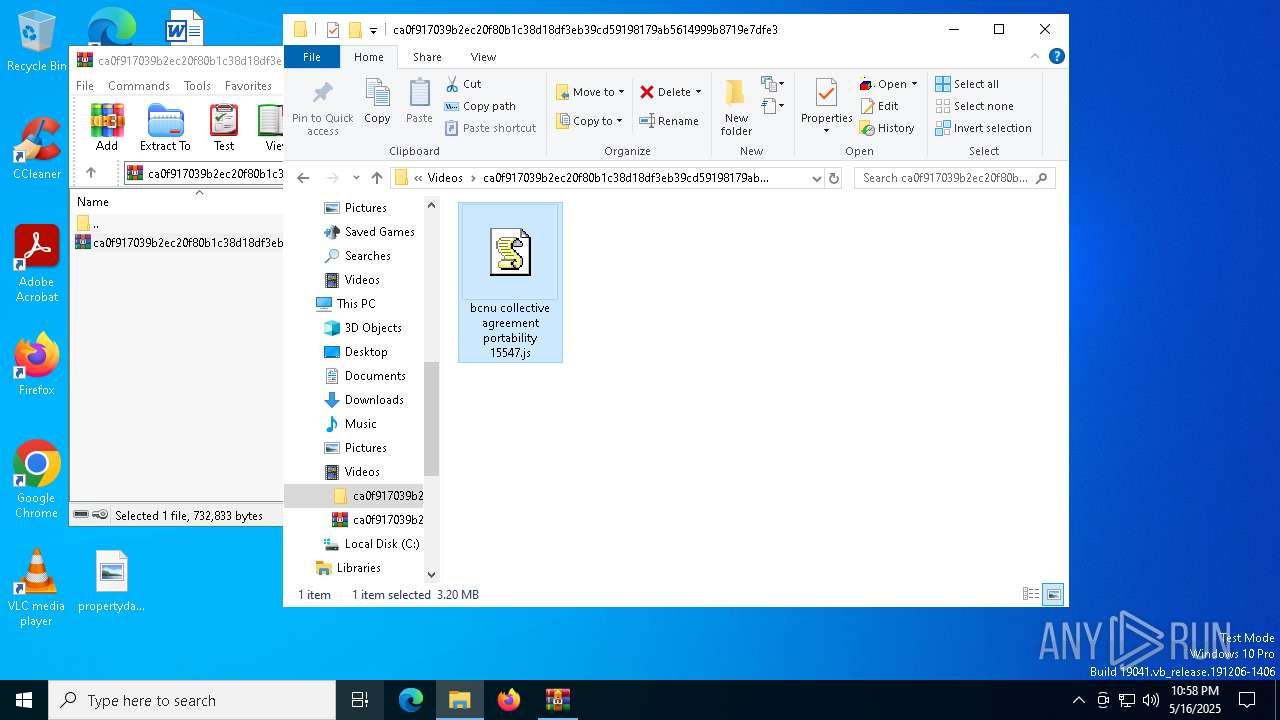Image resolution: width=1280 pixels, height=720 pixels.
Task: Click the Paste icon in the ribbon
Action: (419, 93)
